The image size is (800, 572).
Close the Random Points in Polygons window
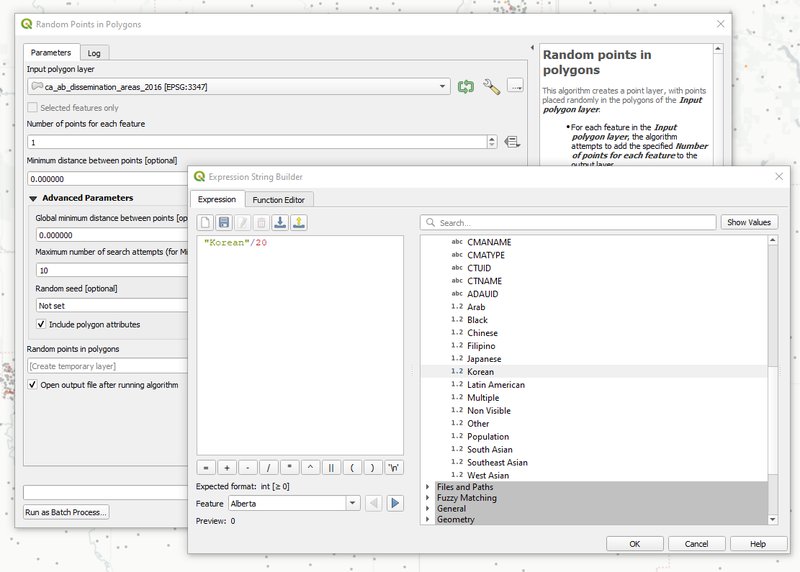point(720,24)
